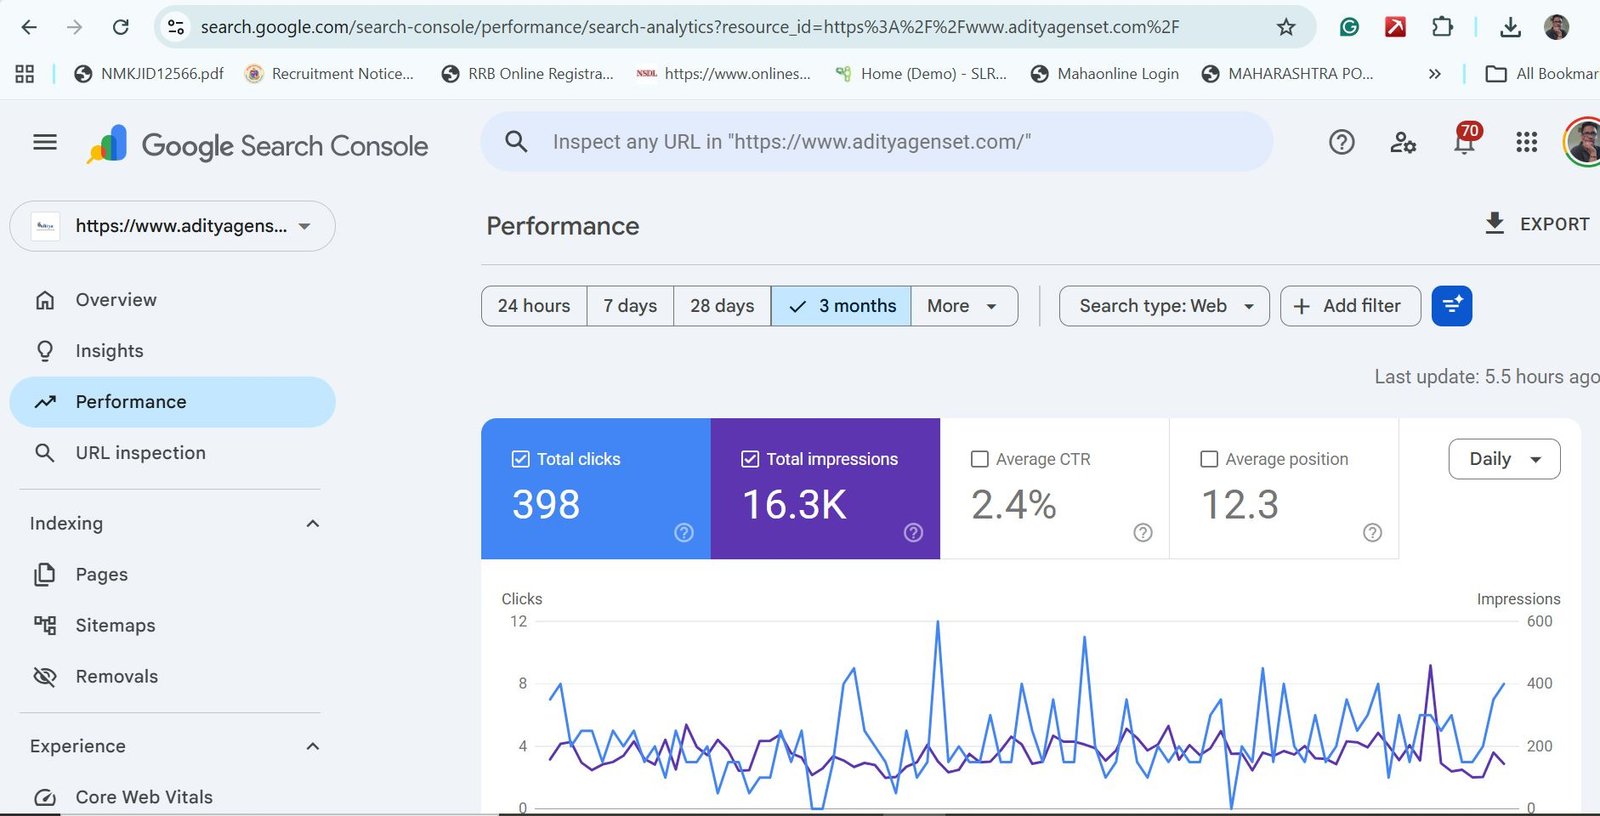Bookmark this page with star icon
Image resolution: width=1600 pixels, height=816 pixels.
click(1286, 27)
